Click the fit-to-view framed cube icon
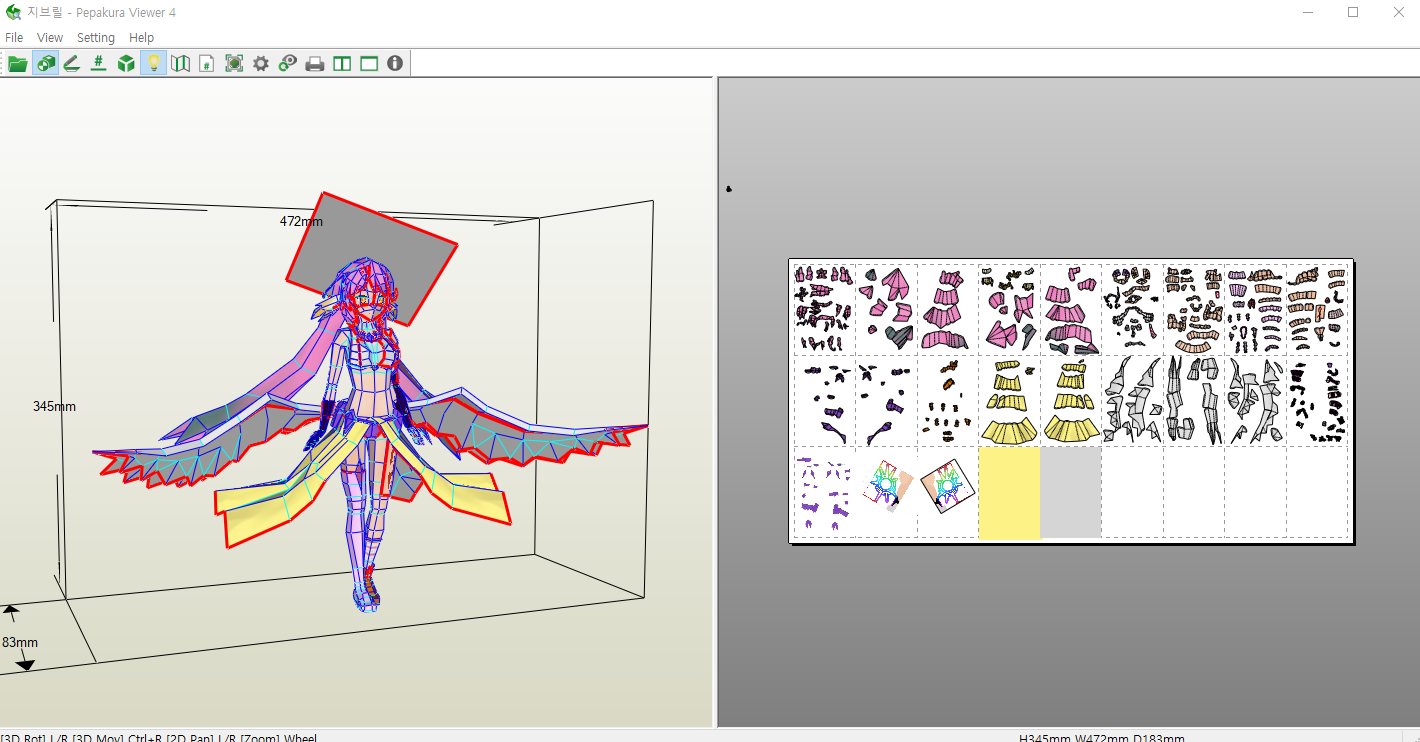The image size is (1420, 742). click(x=234, y=64)
